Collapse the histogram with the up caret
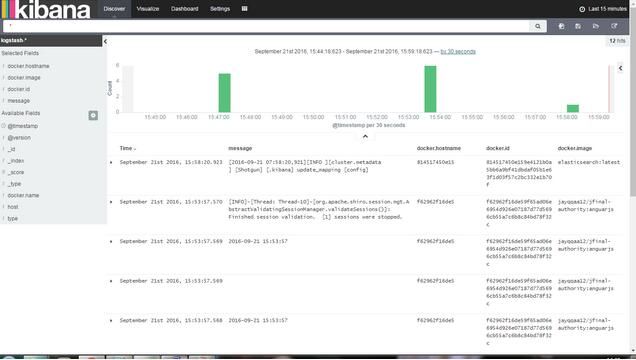The width and height of the screenshot is (636, 360). point(365,137)
